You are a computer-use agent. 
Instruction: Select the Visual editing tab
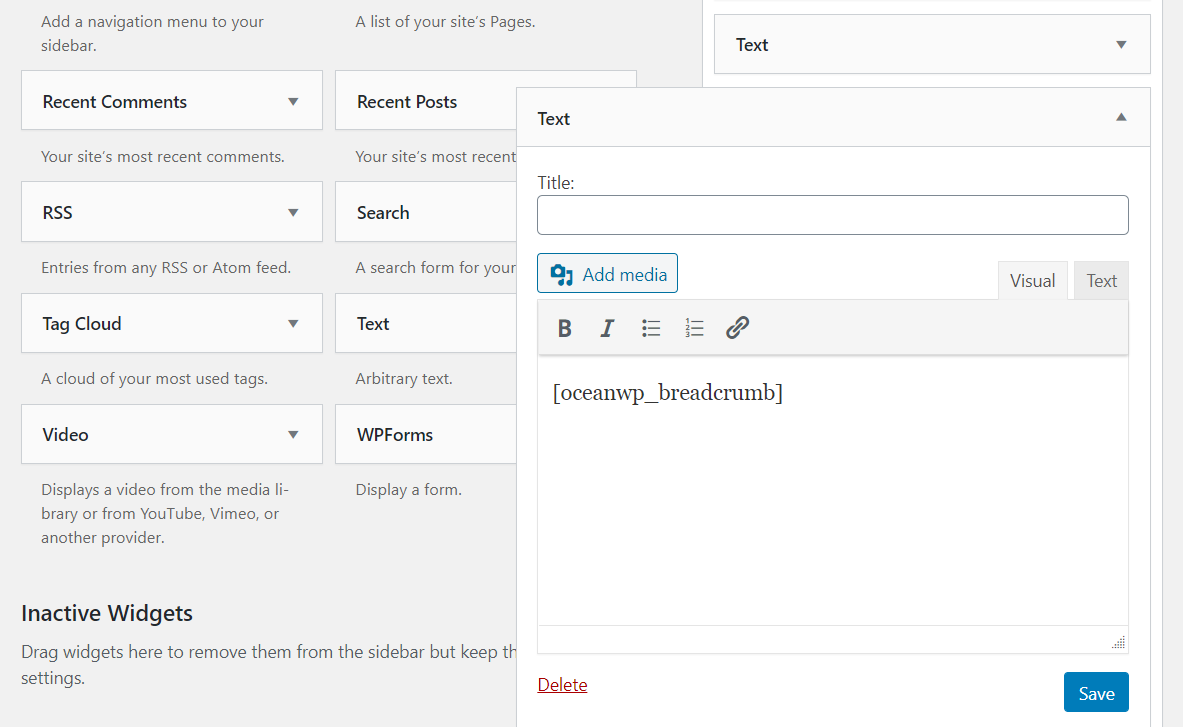[x=1033, y=280]
